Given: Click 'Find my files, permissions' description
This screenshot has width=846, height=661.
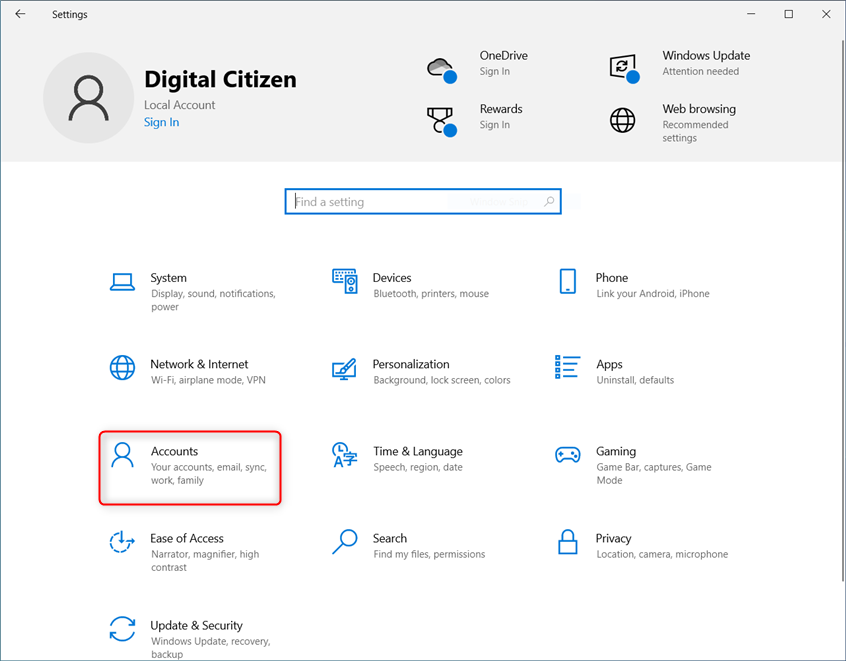Looking at the screenshot, I should (429, 554).
